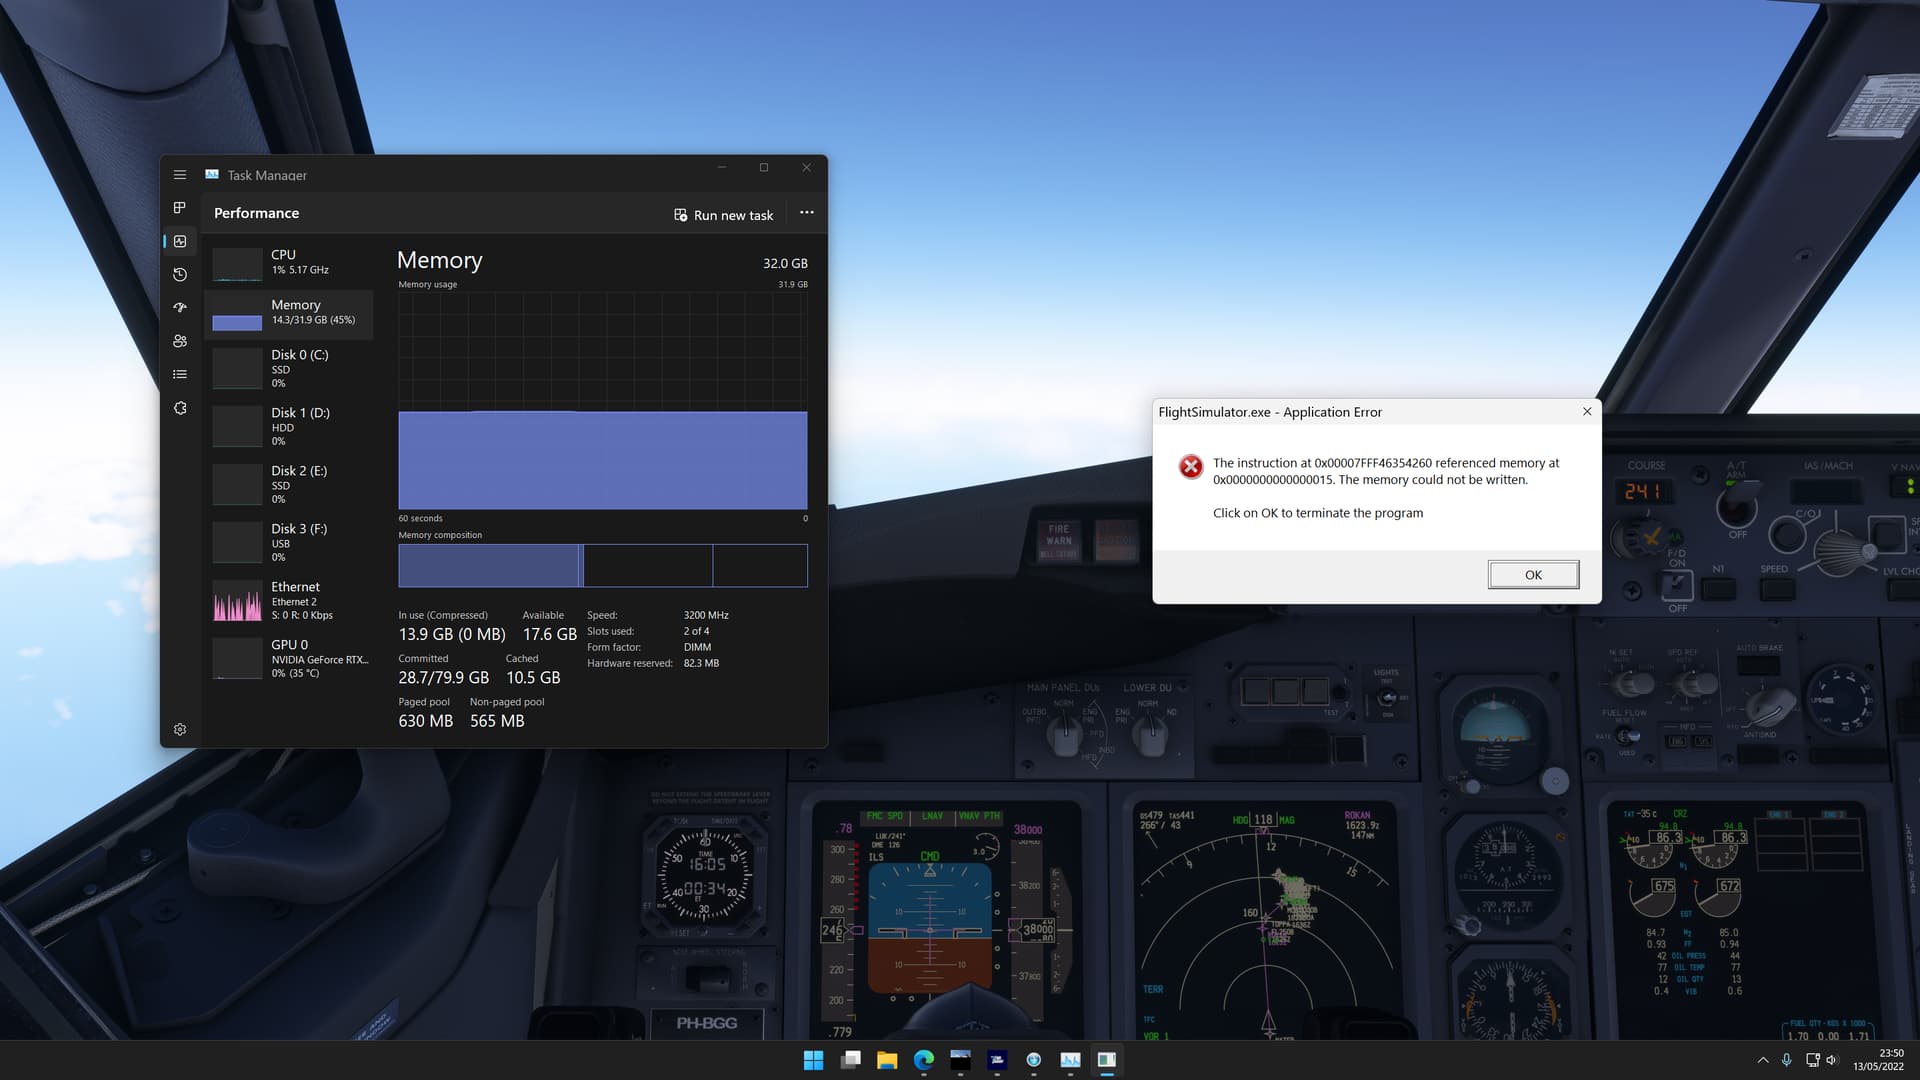Click Run new task
Image resolution: width=1920 pixels, height=1080 pixels.
724,214
